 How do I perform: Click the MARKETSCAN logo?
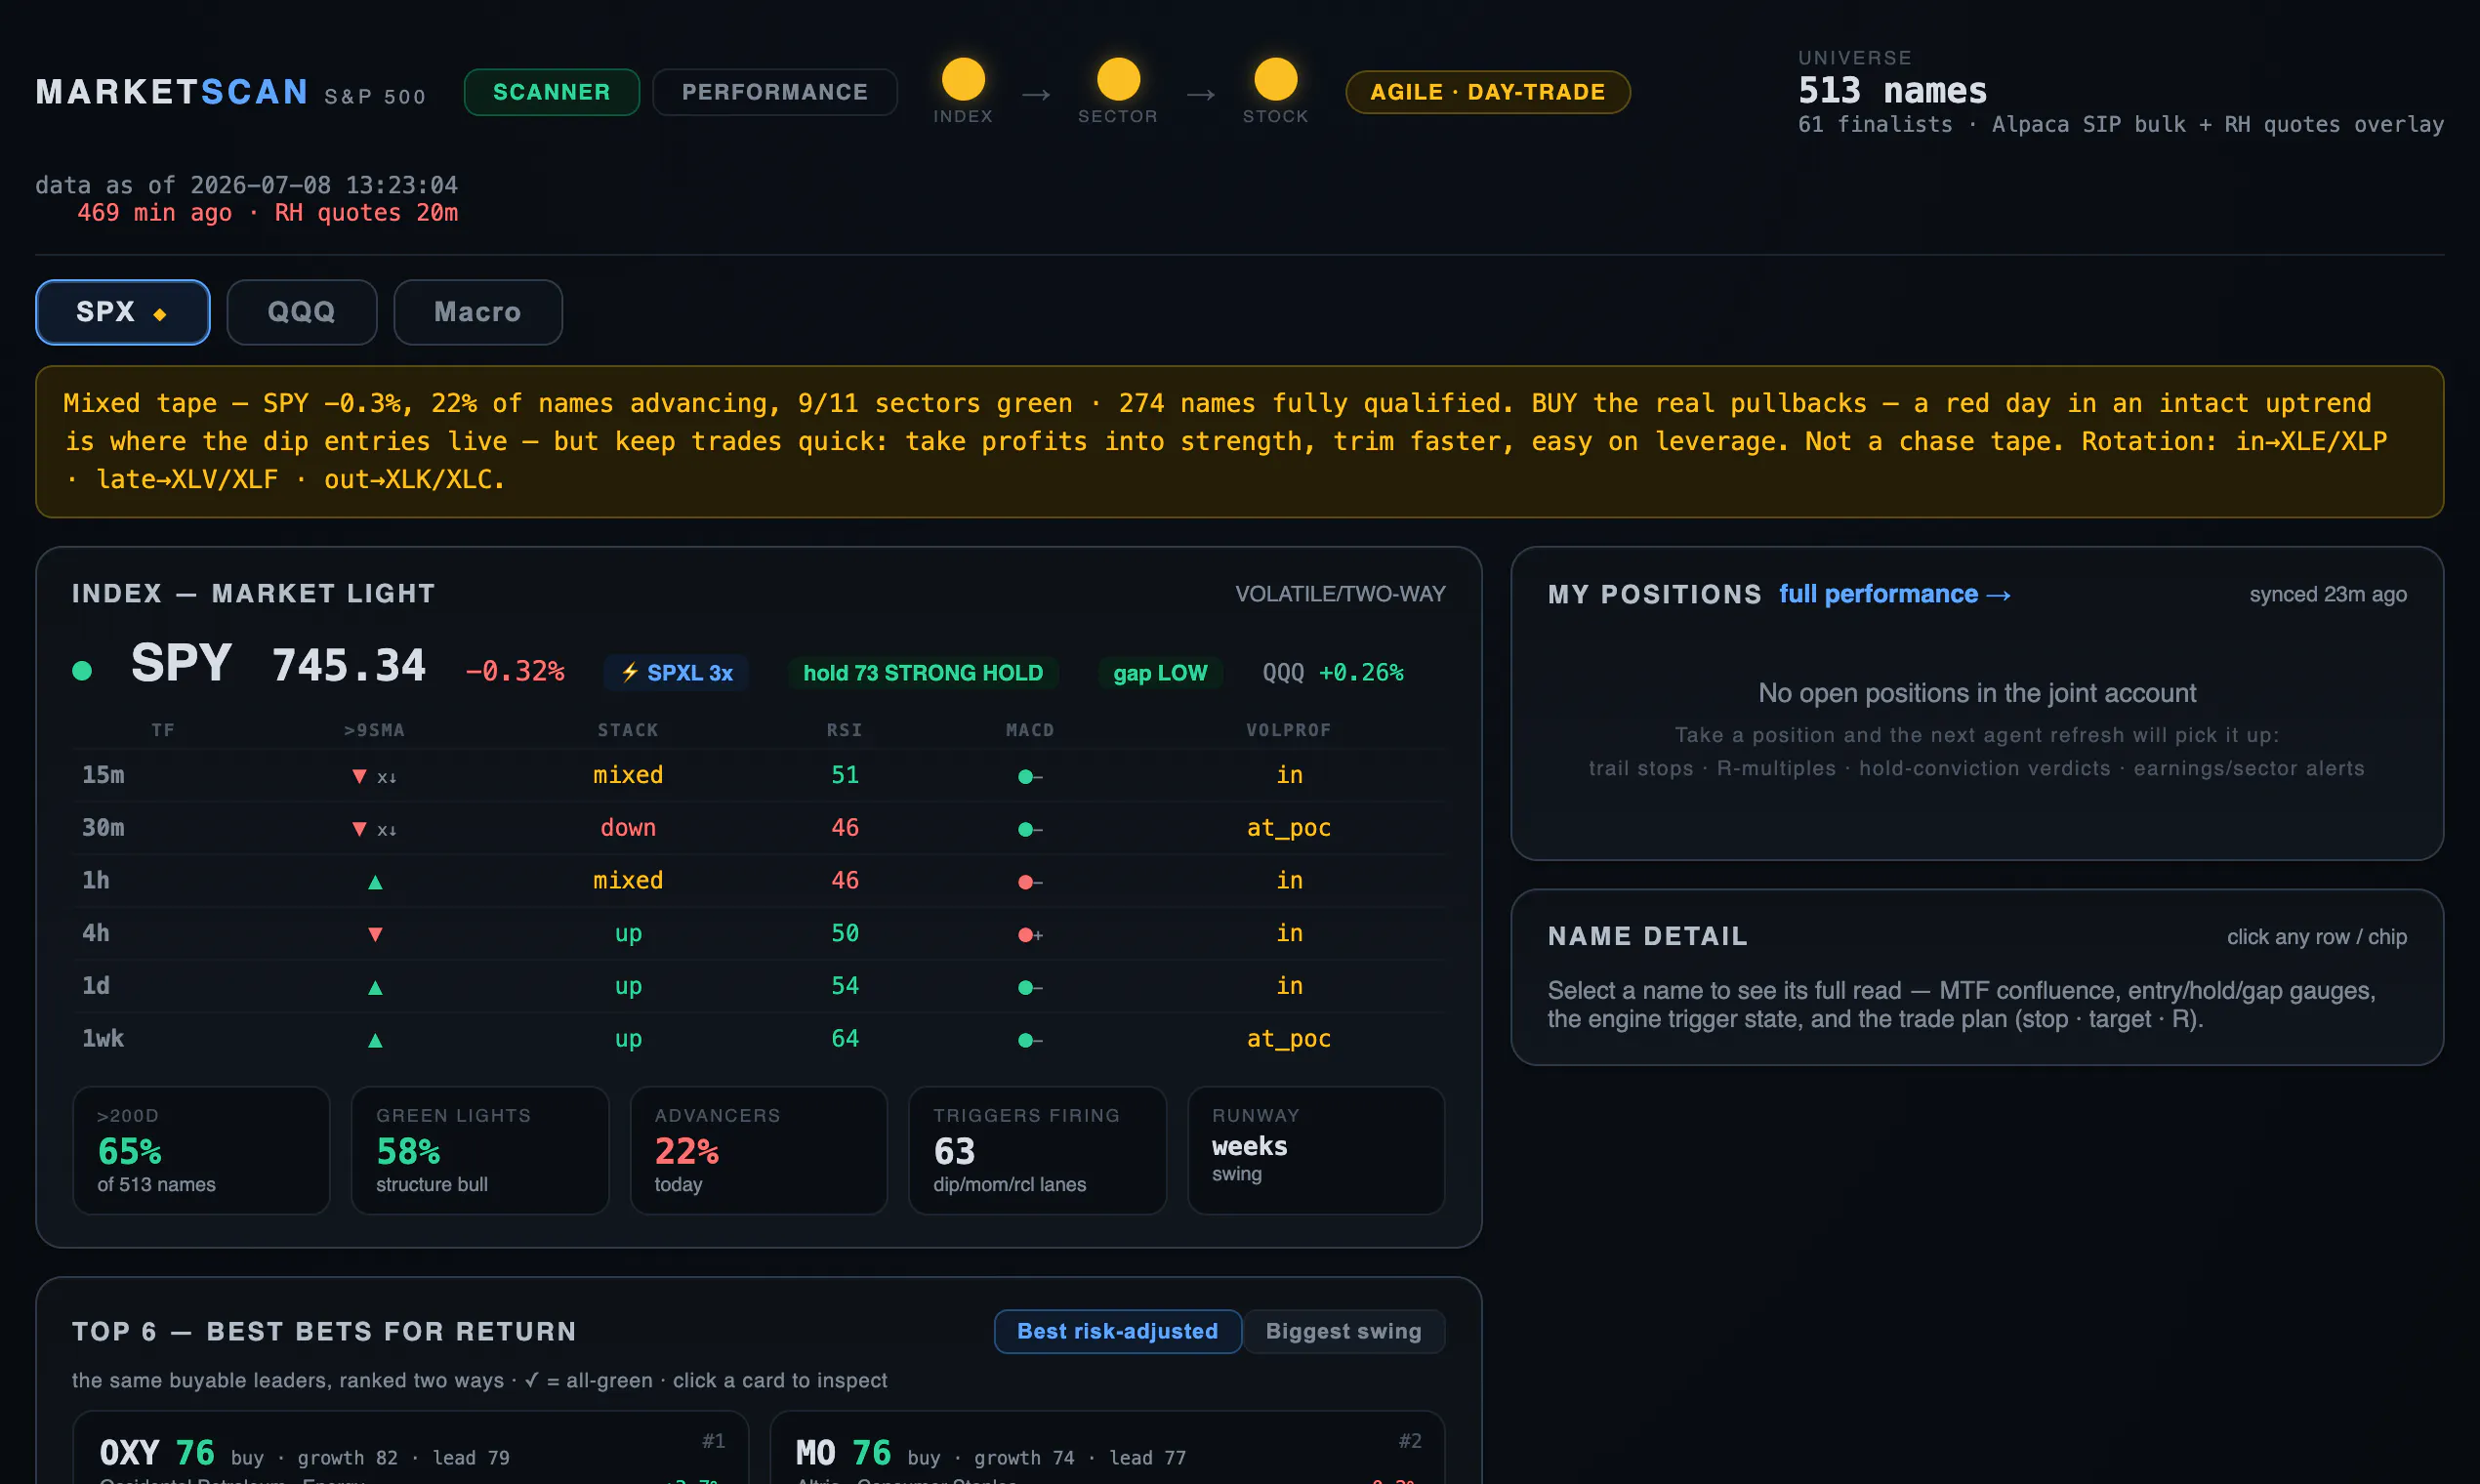[x=172, y=92]
